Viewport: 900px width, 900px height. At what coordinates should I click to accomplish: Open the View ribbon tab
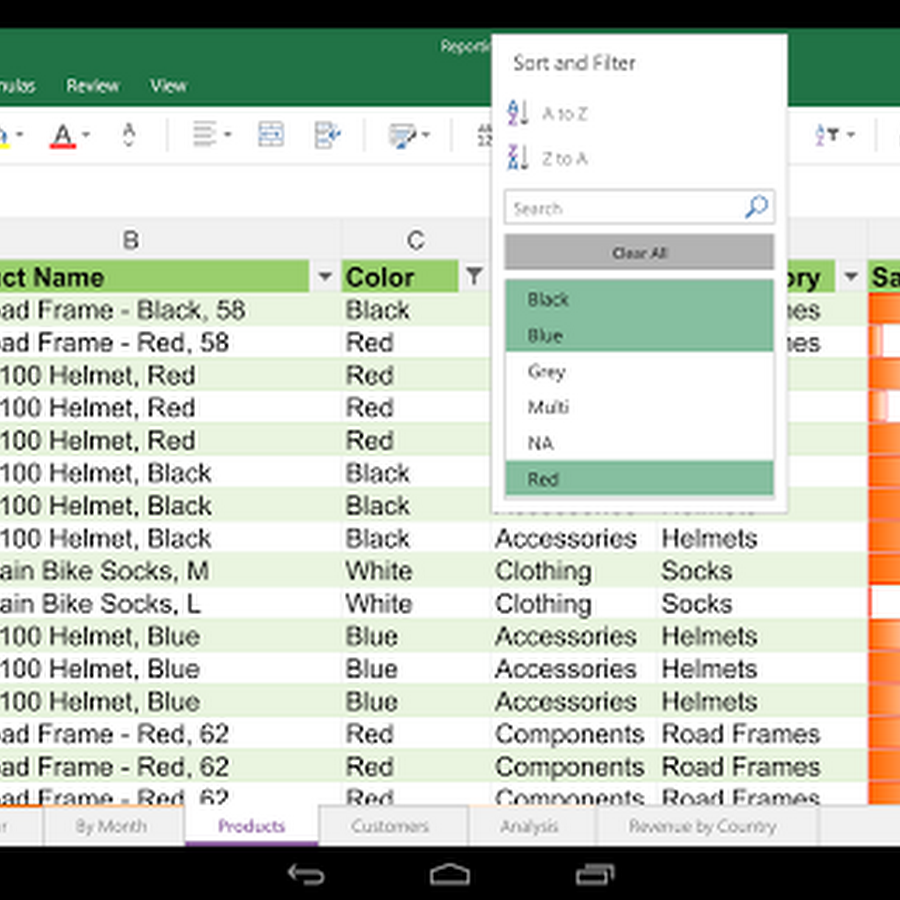(168, 86)
